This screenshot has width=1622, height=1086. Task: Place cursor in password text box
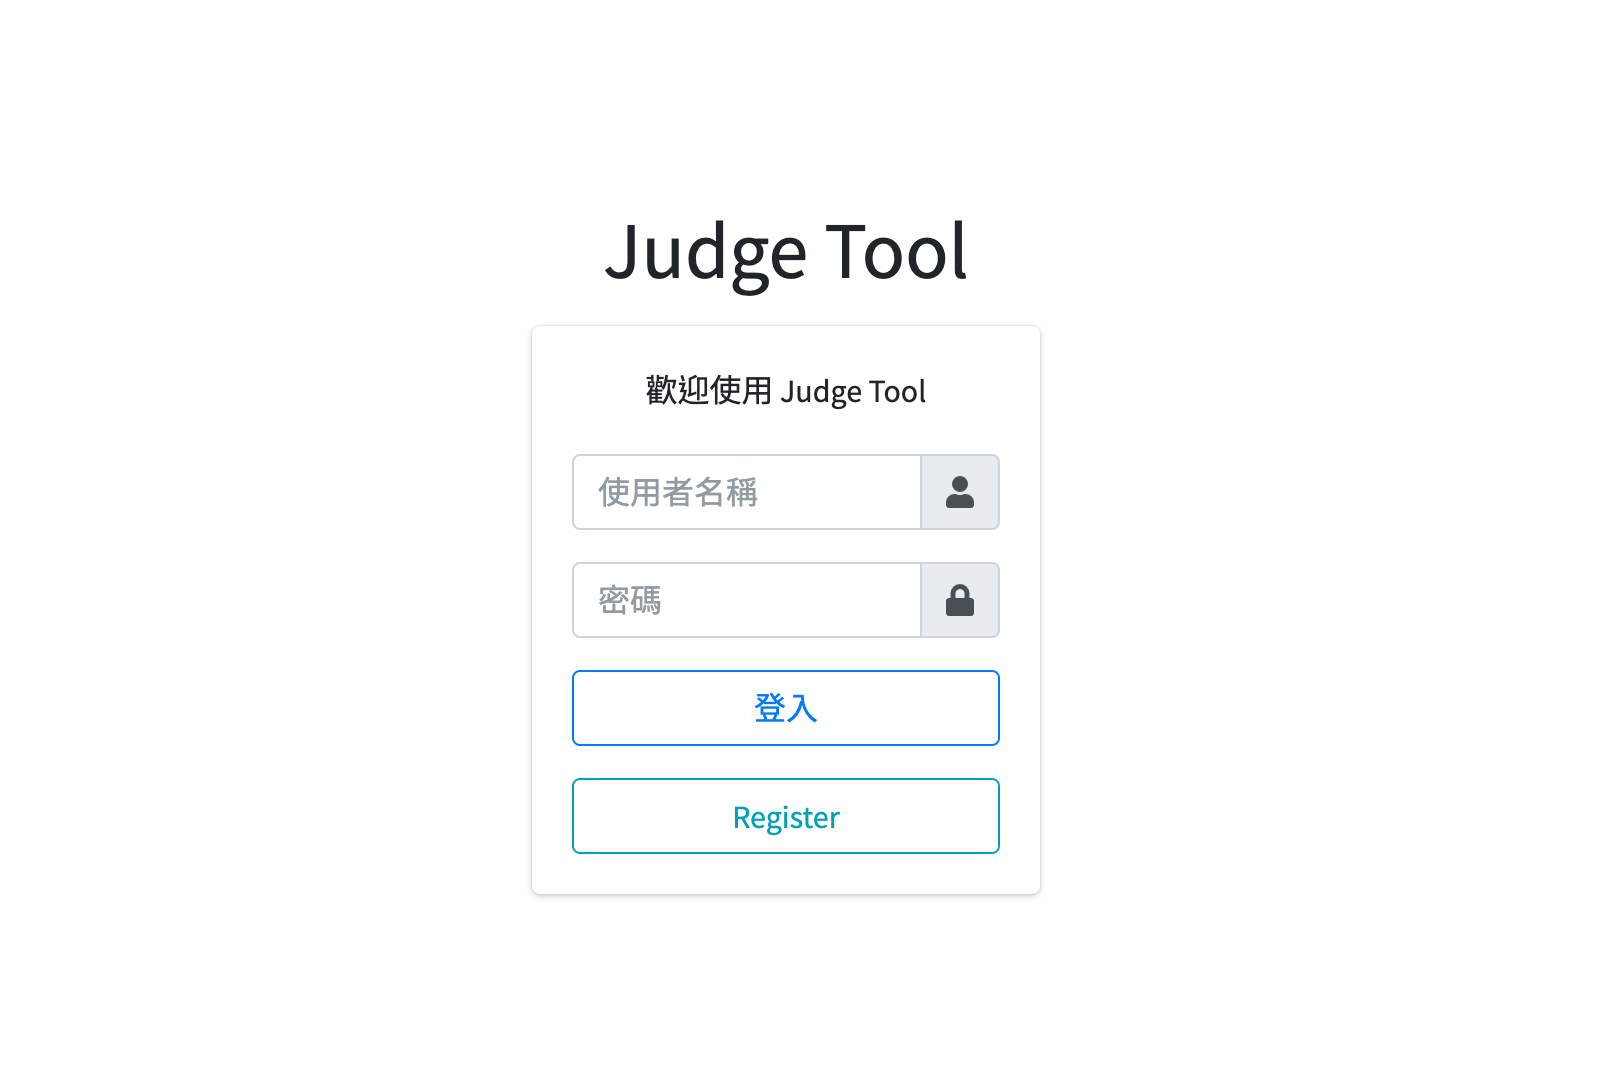[x=747, y=600]
